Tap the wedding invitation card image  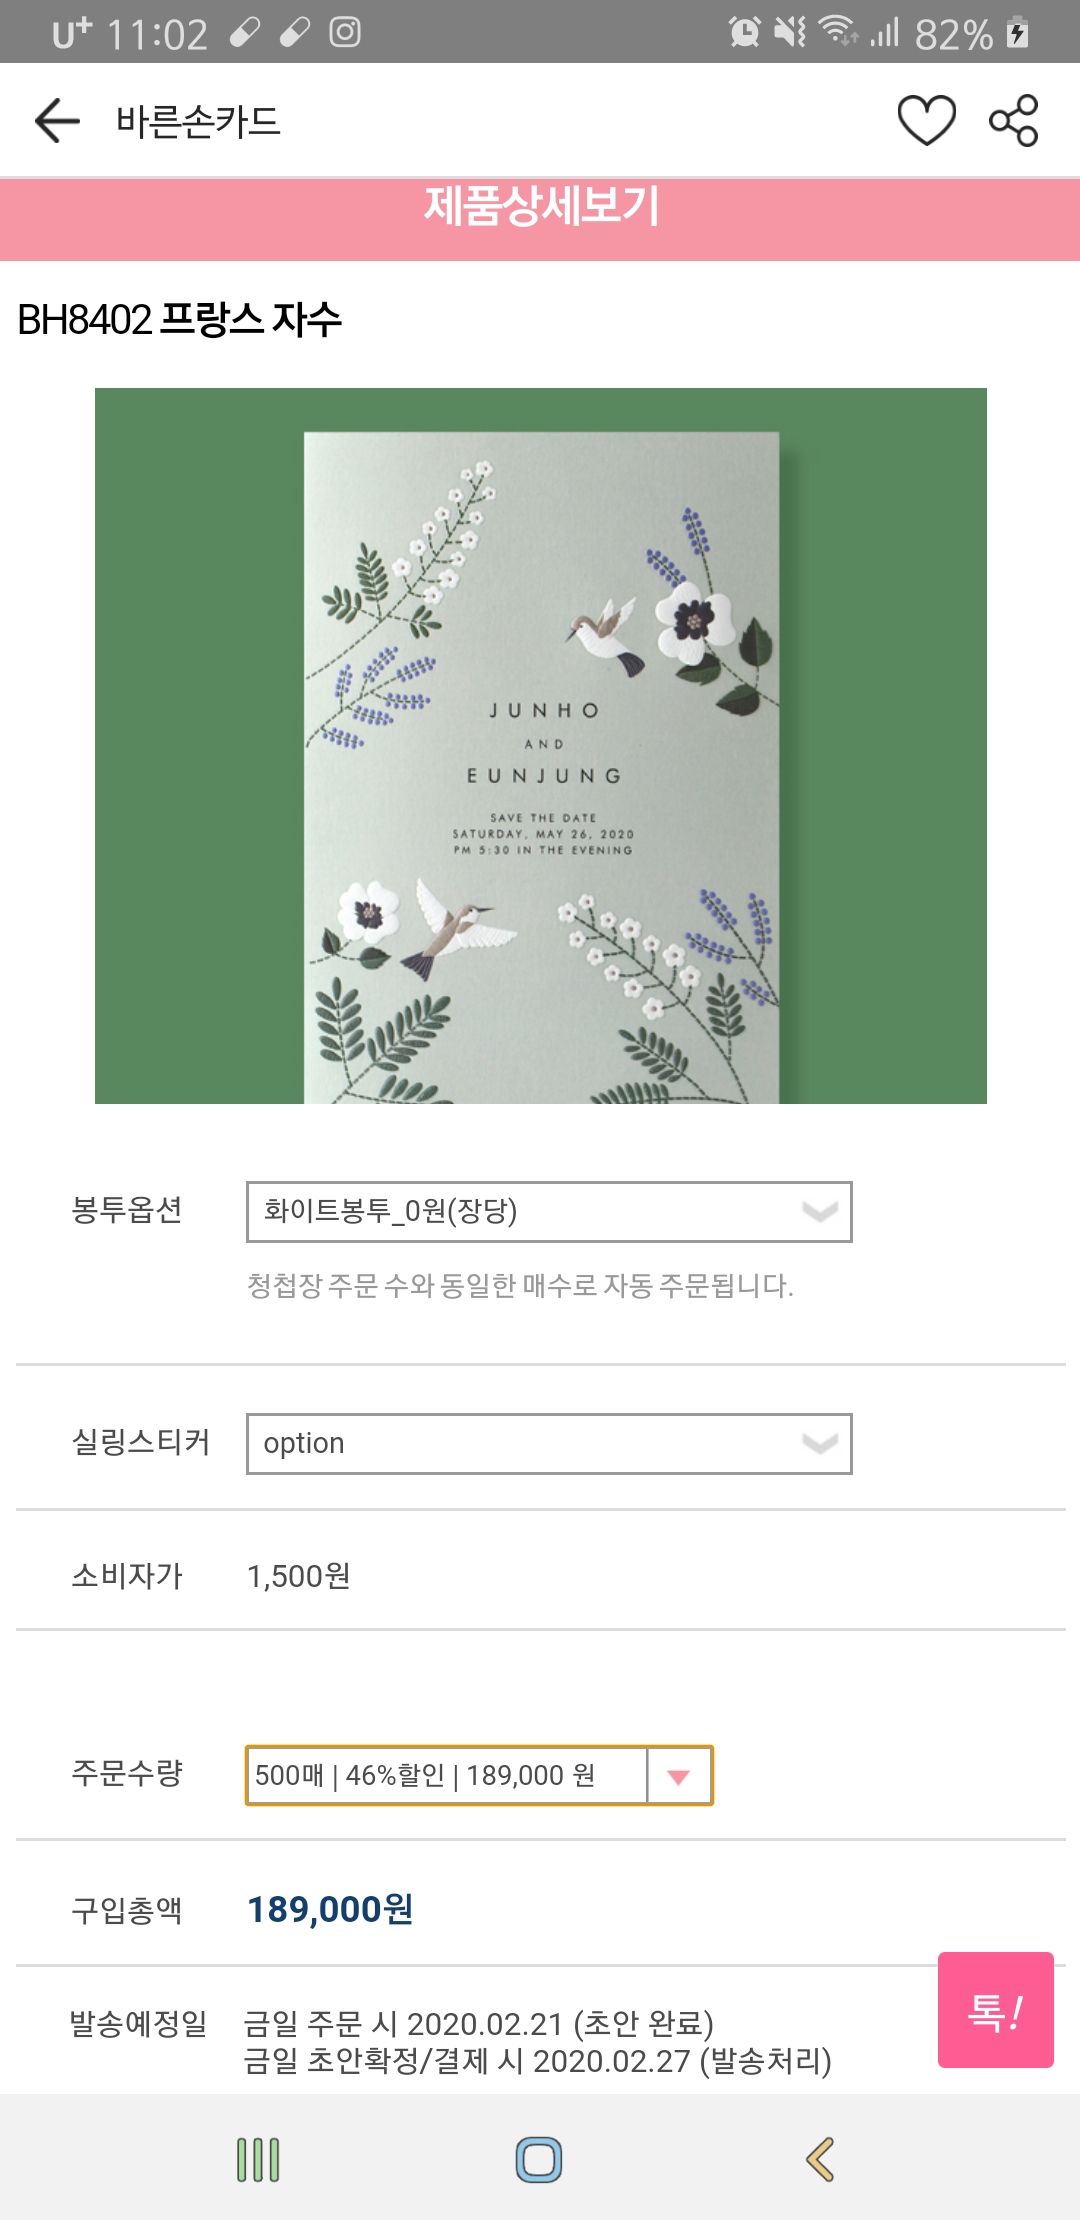[541, 746]
